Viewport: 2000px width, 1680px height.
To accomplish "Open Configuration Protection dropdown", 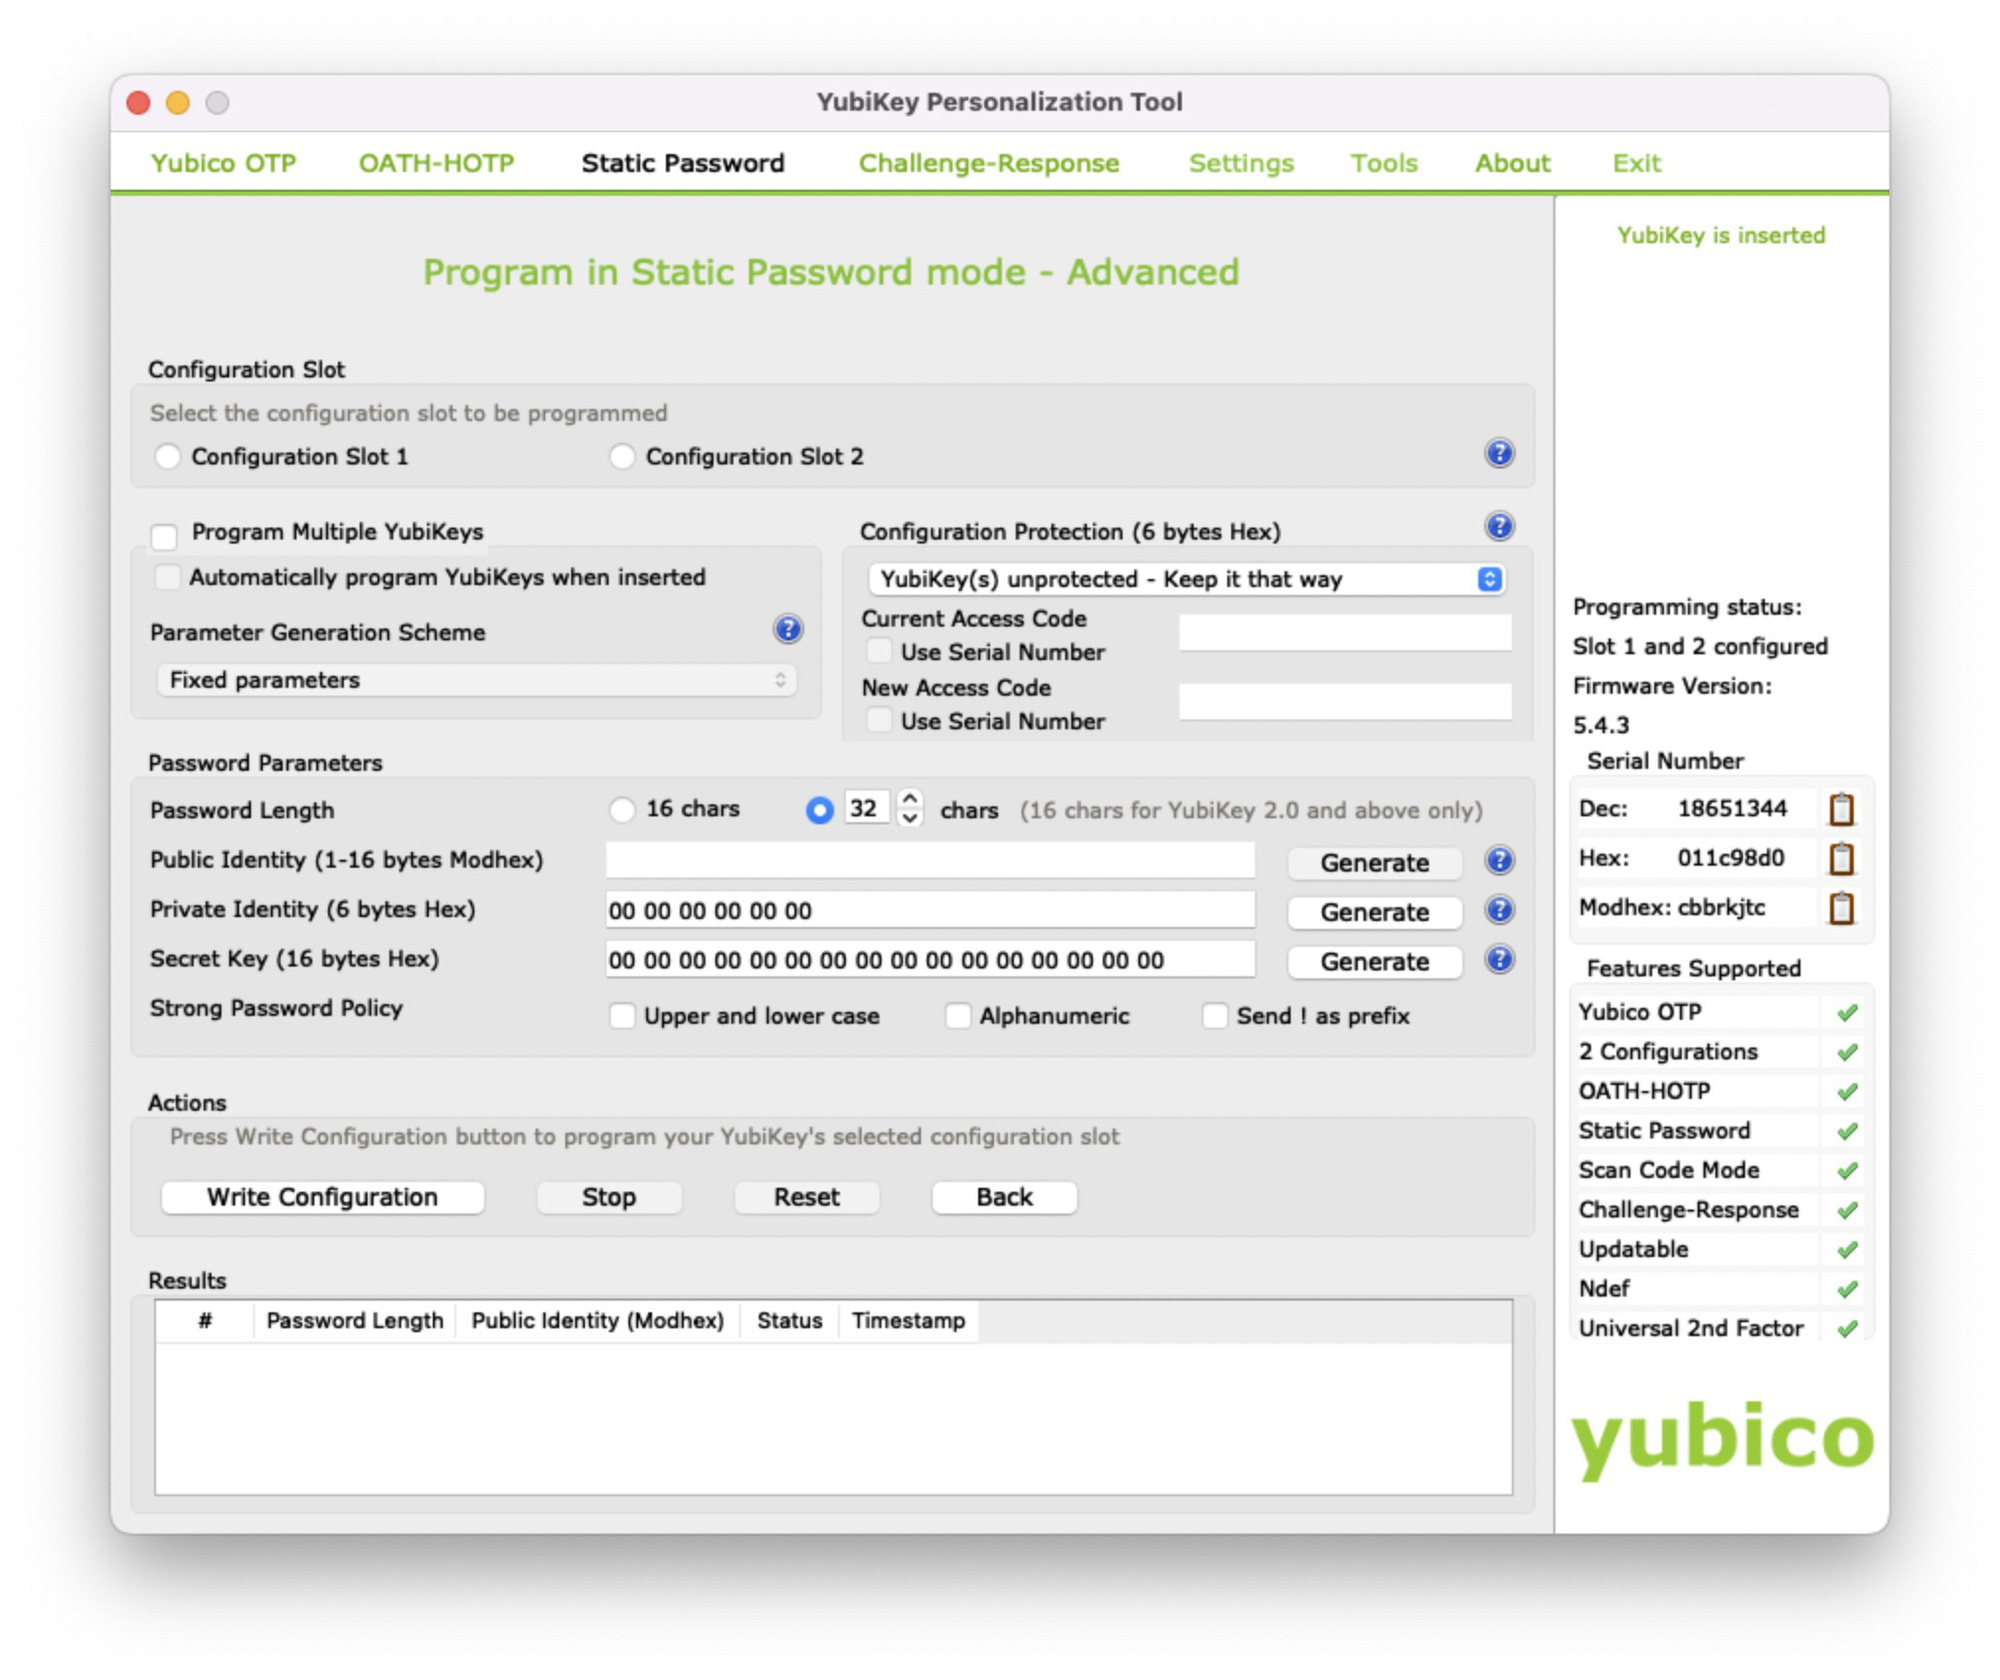I will click(x=1187, y=579).
